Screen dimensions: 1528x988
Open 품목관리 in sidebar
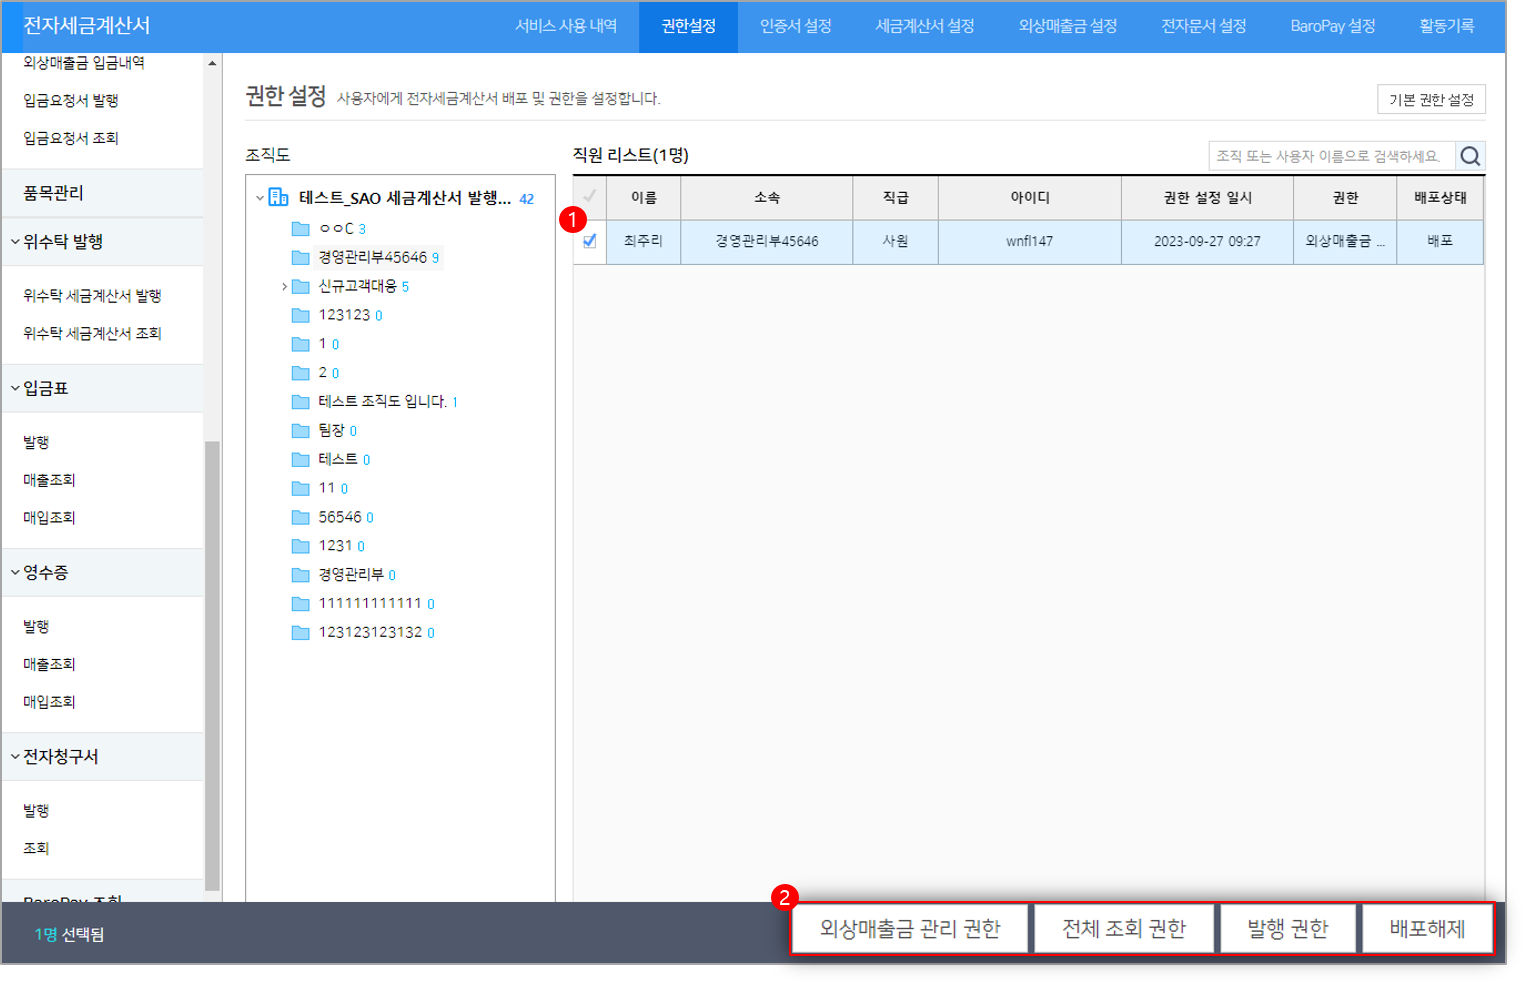click(54, 193)
